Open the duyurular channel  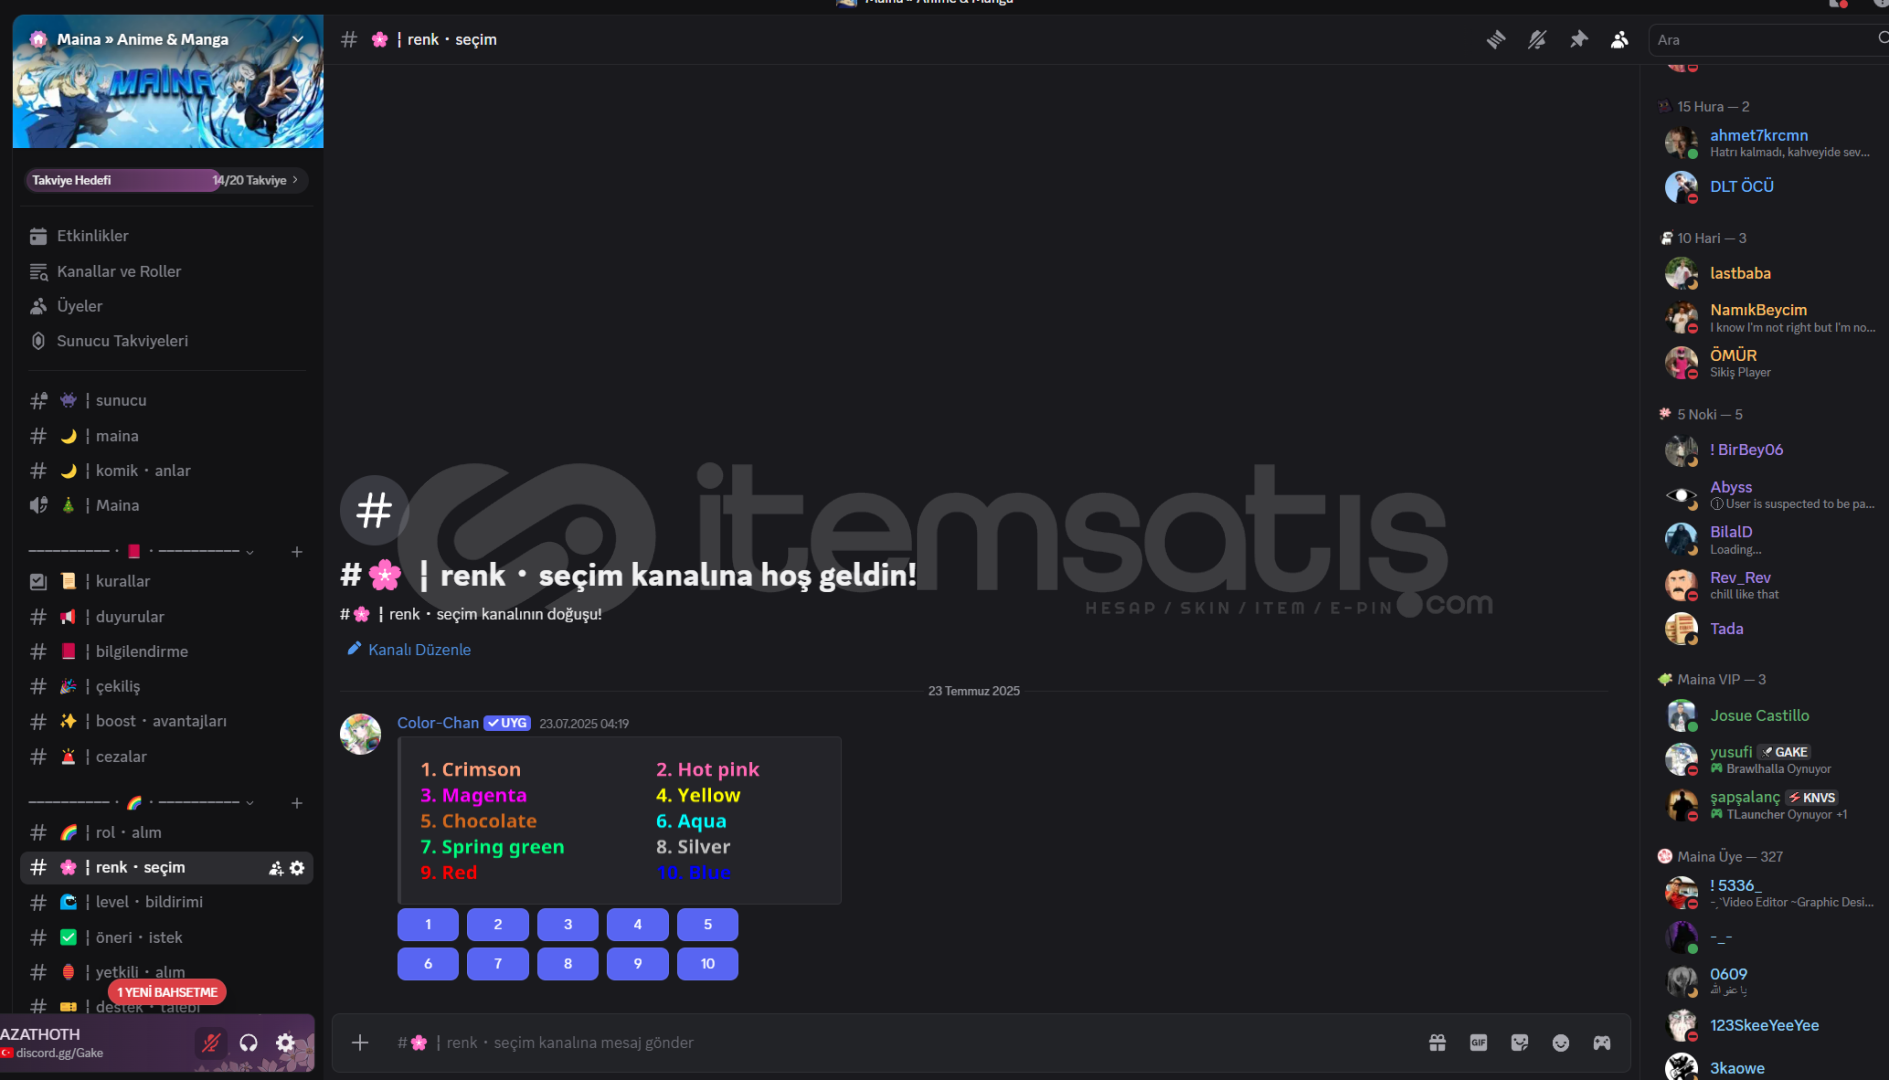(167, 617)
